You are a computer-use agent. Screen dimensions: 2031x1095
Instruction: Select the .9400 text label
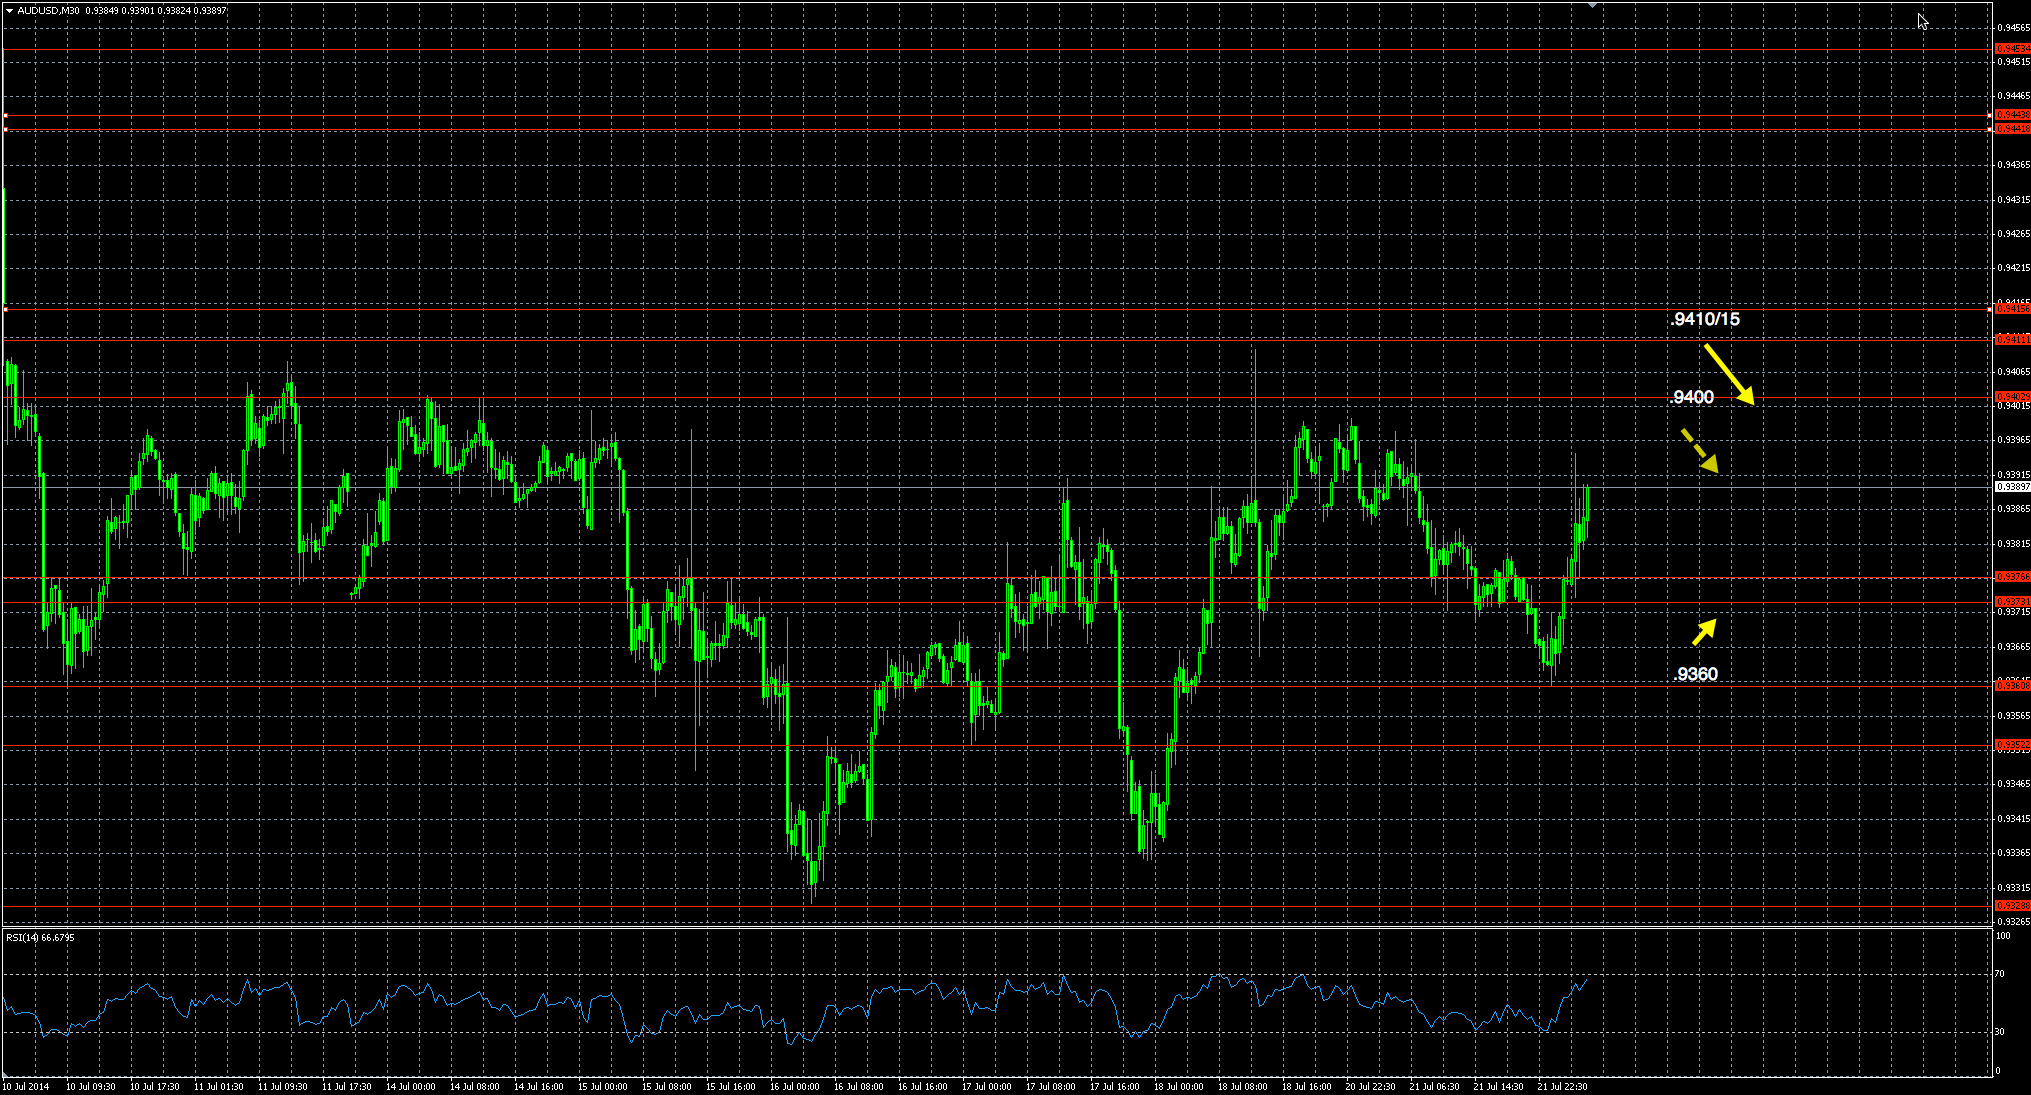point(1692,397)
